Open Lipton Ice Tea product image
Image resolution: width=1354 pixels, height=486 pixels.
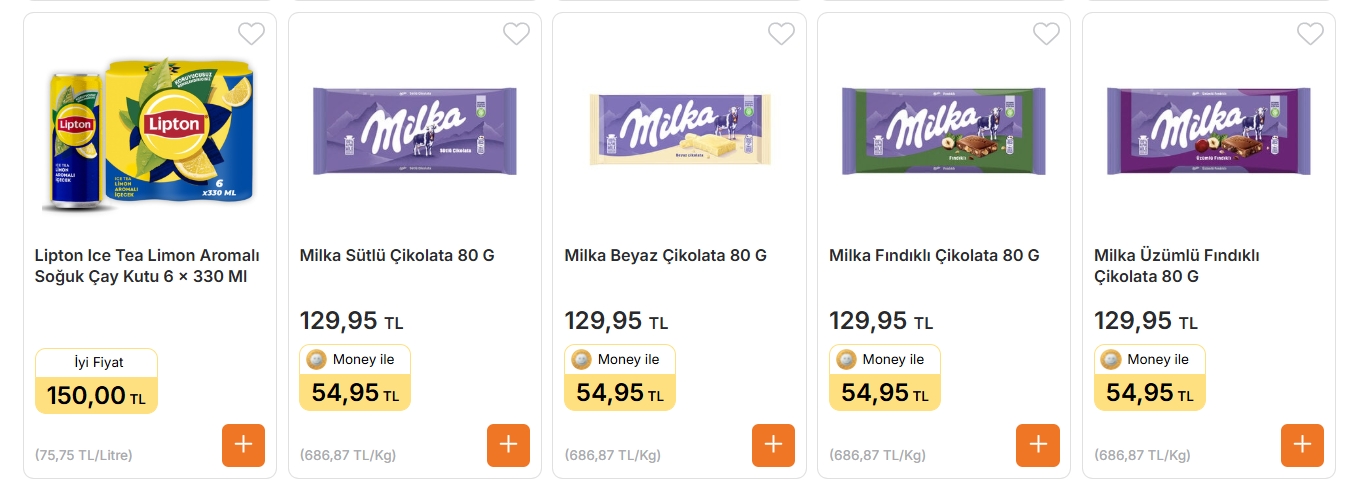pyautogui.click(x=150, y=135)
